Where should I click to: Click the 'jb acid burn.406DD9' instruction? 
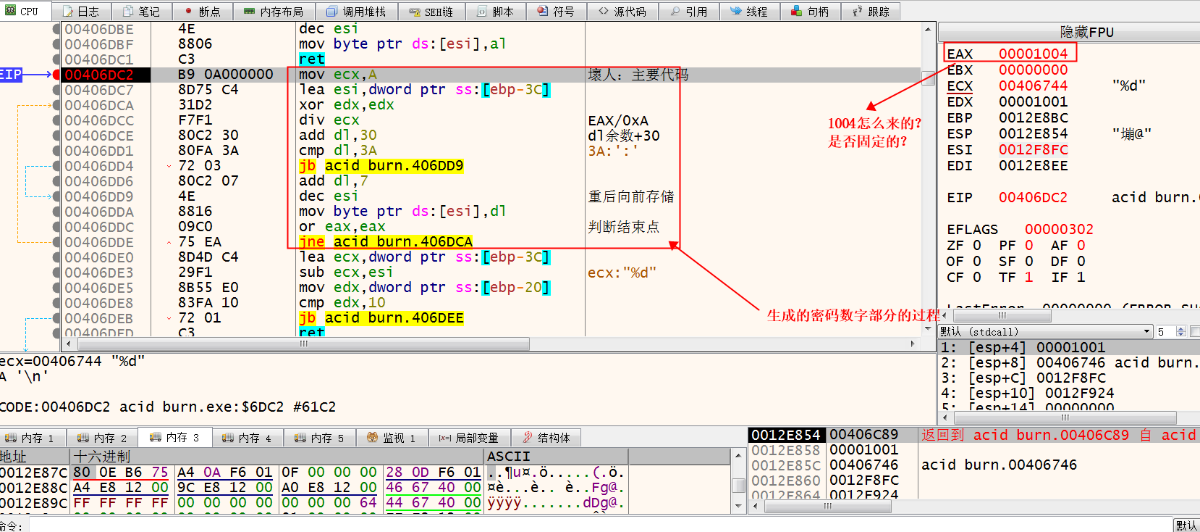pyautogui.click(x=380, y=166)
